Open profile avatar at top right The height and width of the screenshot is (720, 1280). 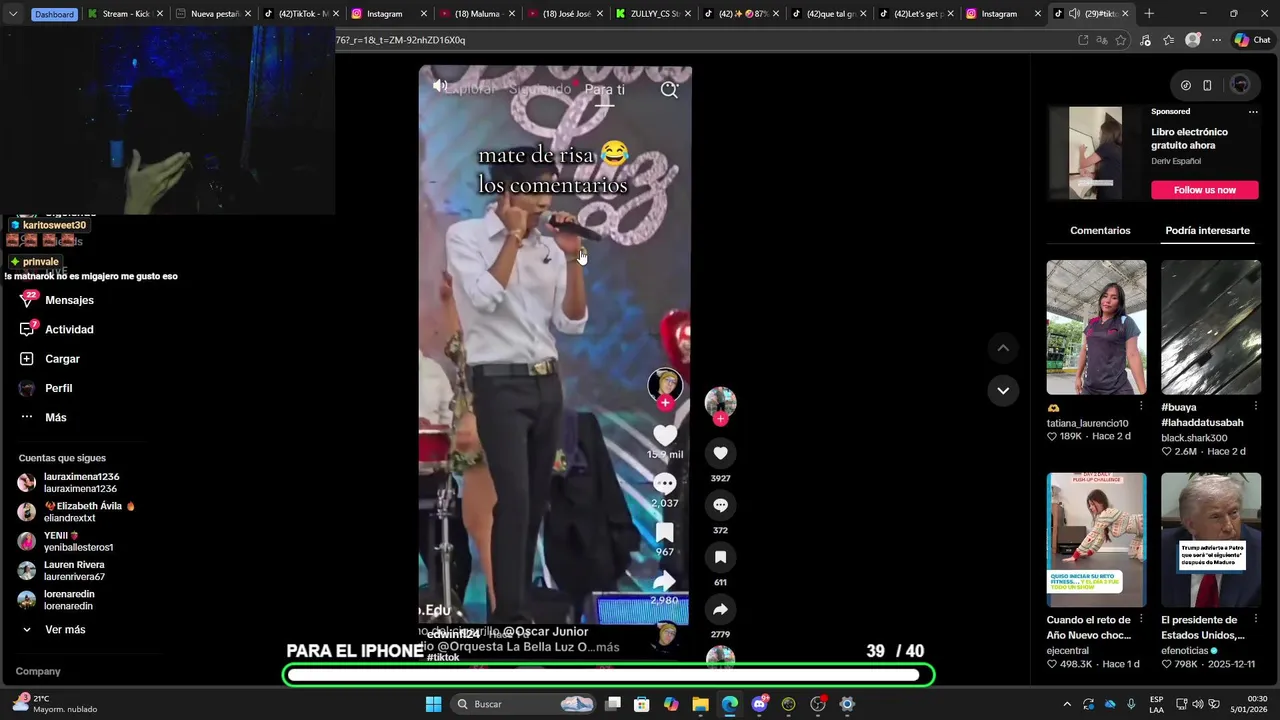click(1240, 85)
